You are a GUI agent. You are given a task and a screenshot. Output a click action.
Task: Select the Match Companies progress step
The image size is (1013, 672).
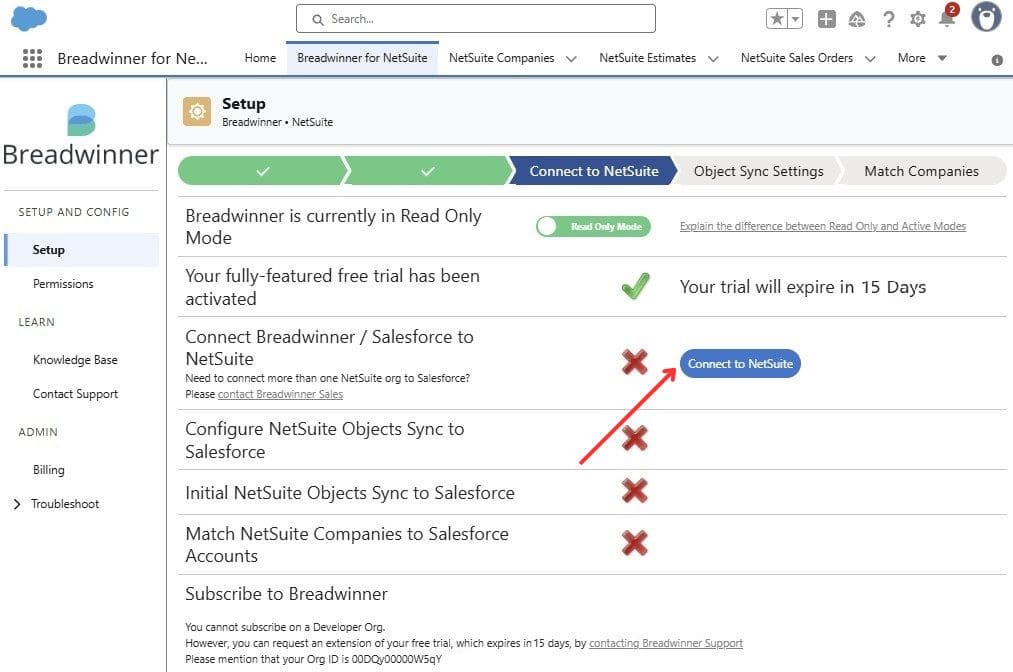point(921,171)
